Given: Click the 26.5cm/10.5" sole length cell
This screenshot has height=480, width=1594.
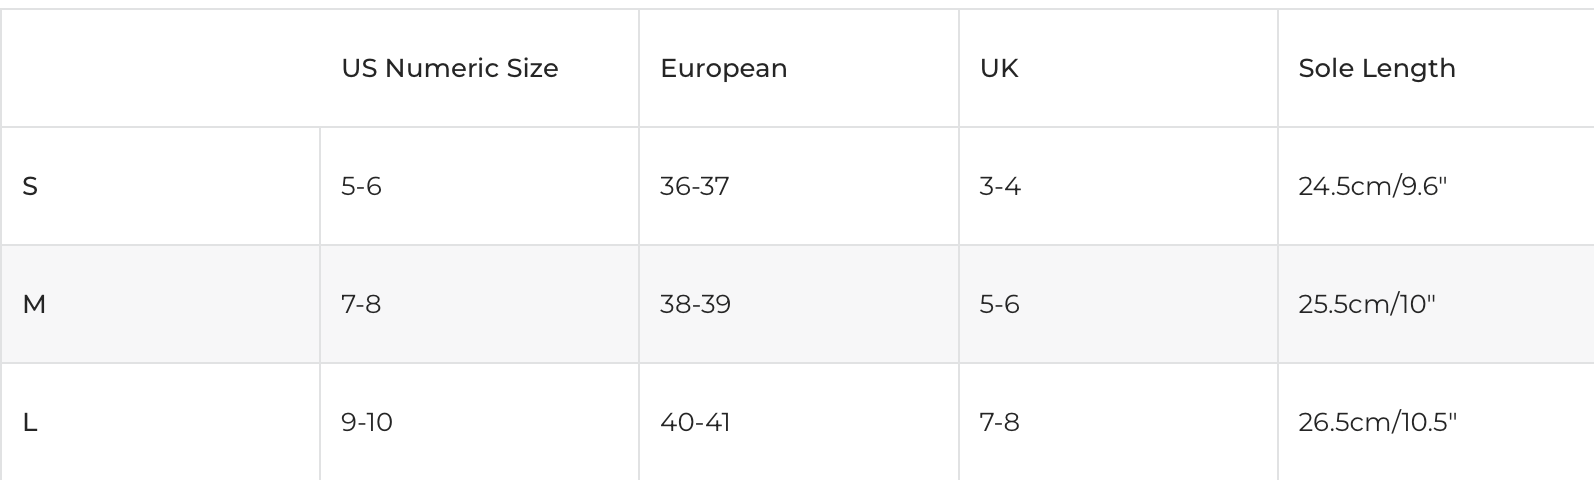Looking at the screenshot, I should point(1377,422).
